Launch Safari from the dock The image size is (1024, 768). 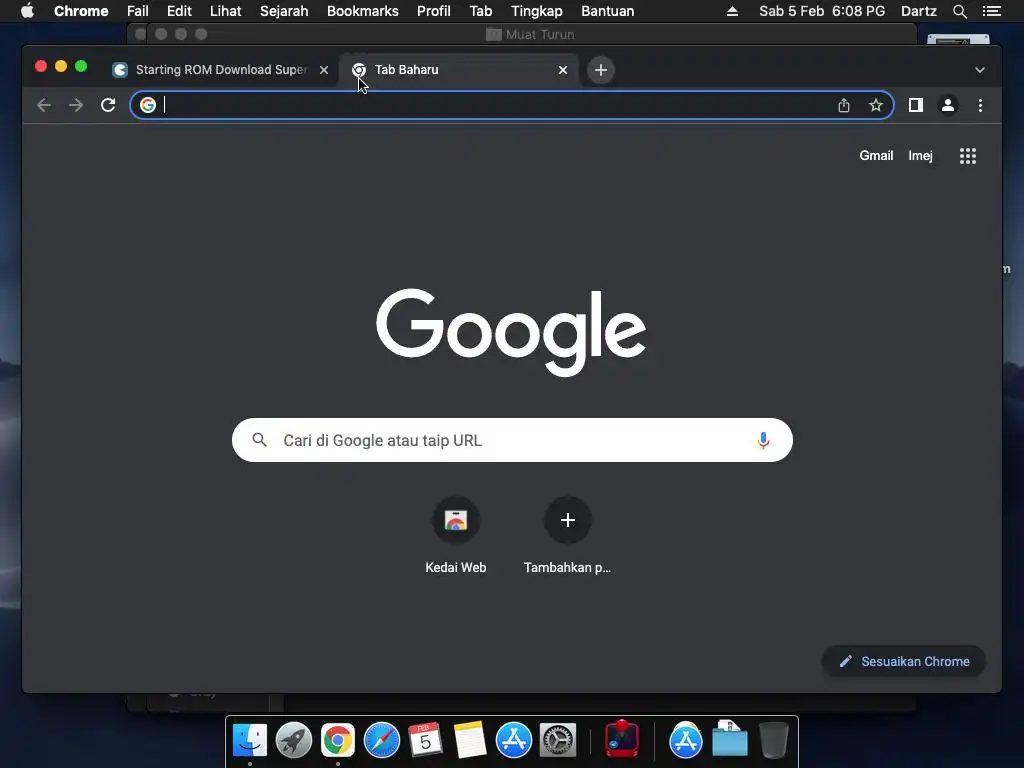point(381,741)
